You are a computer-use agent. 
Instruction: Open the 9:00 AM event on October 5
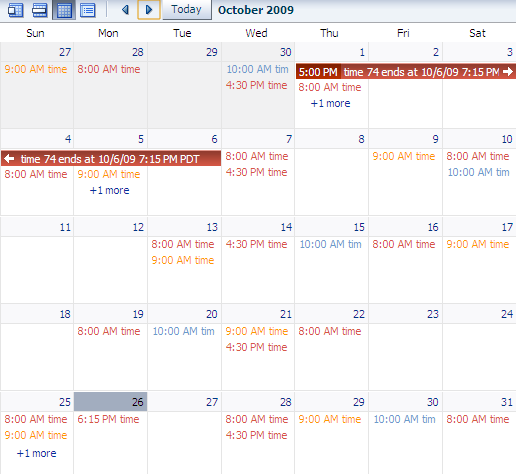tap(109, 174)
